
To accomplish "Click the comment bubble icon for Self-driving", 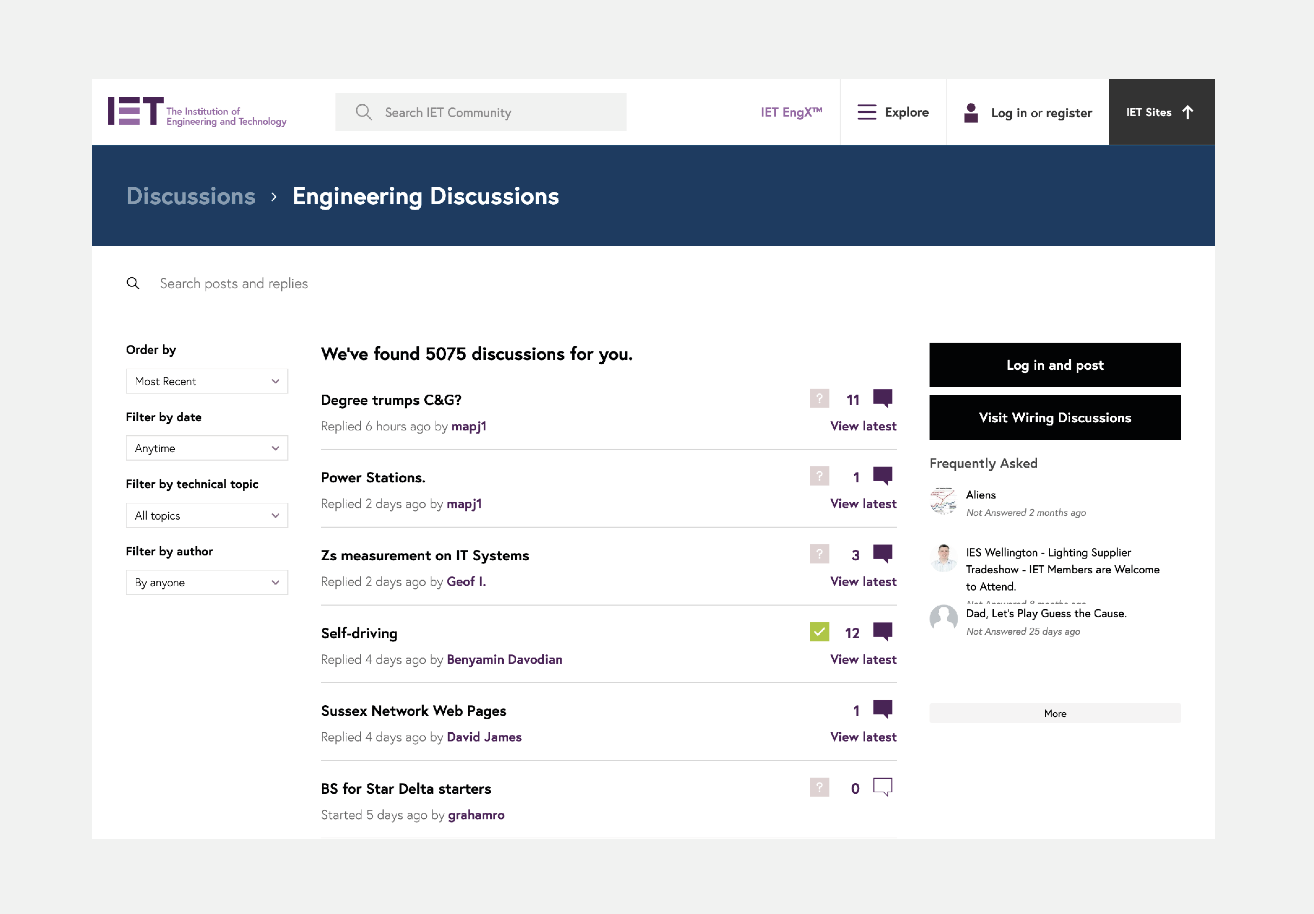I will pos(882,631).
